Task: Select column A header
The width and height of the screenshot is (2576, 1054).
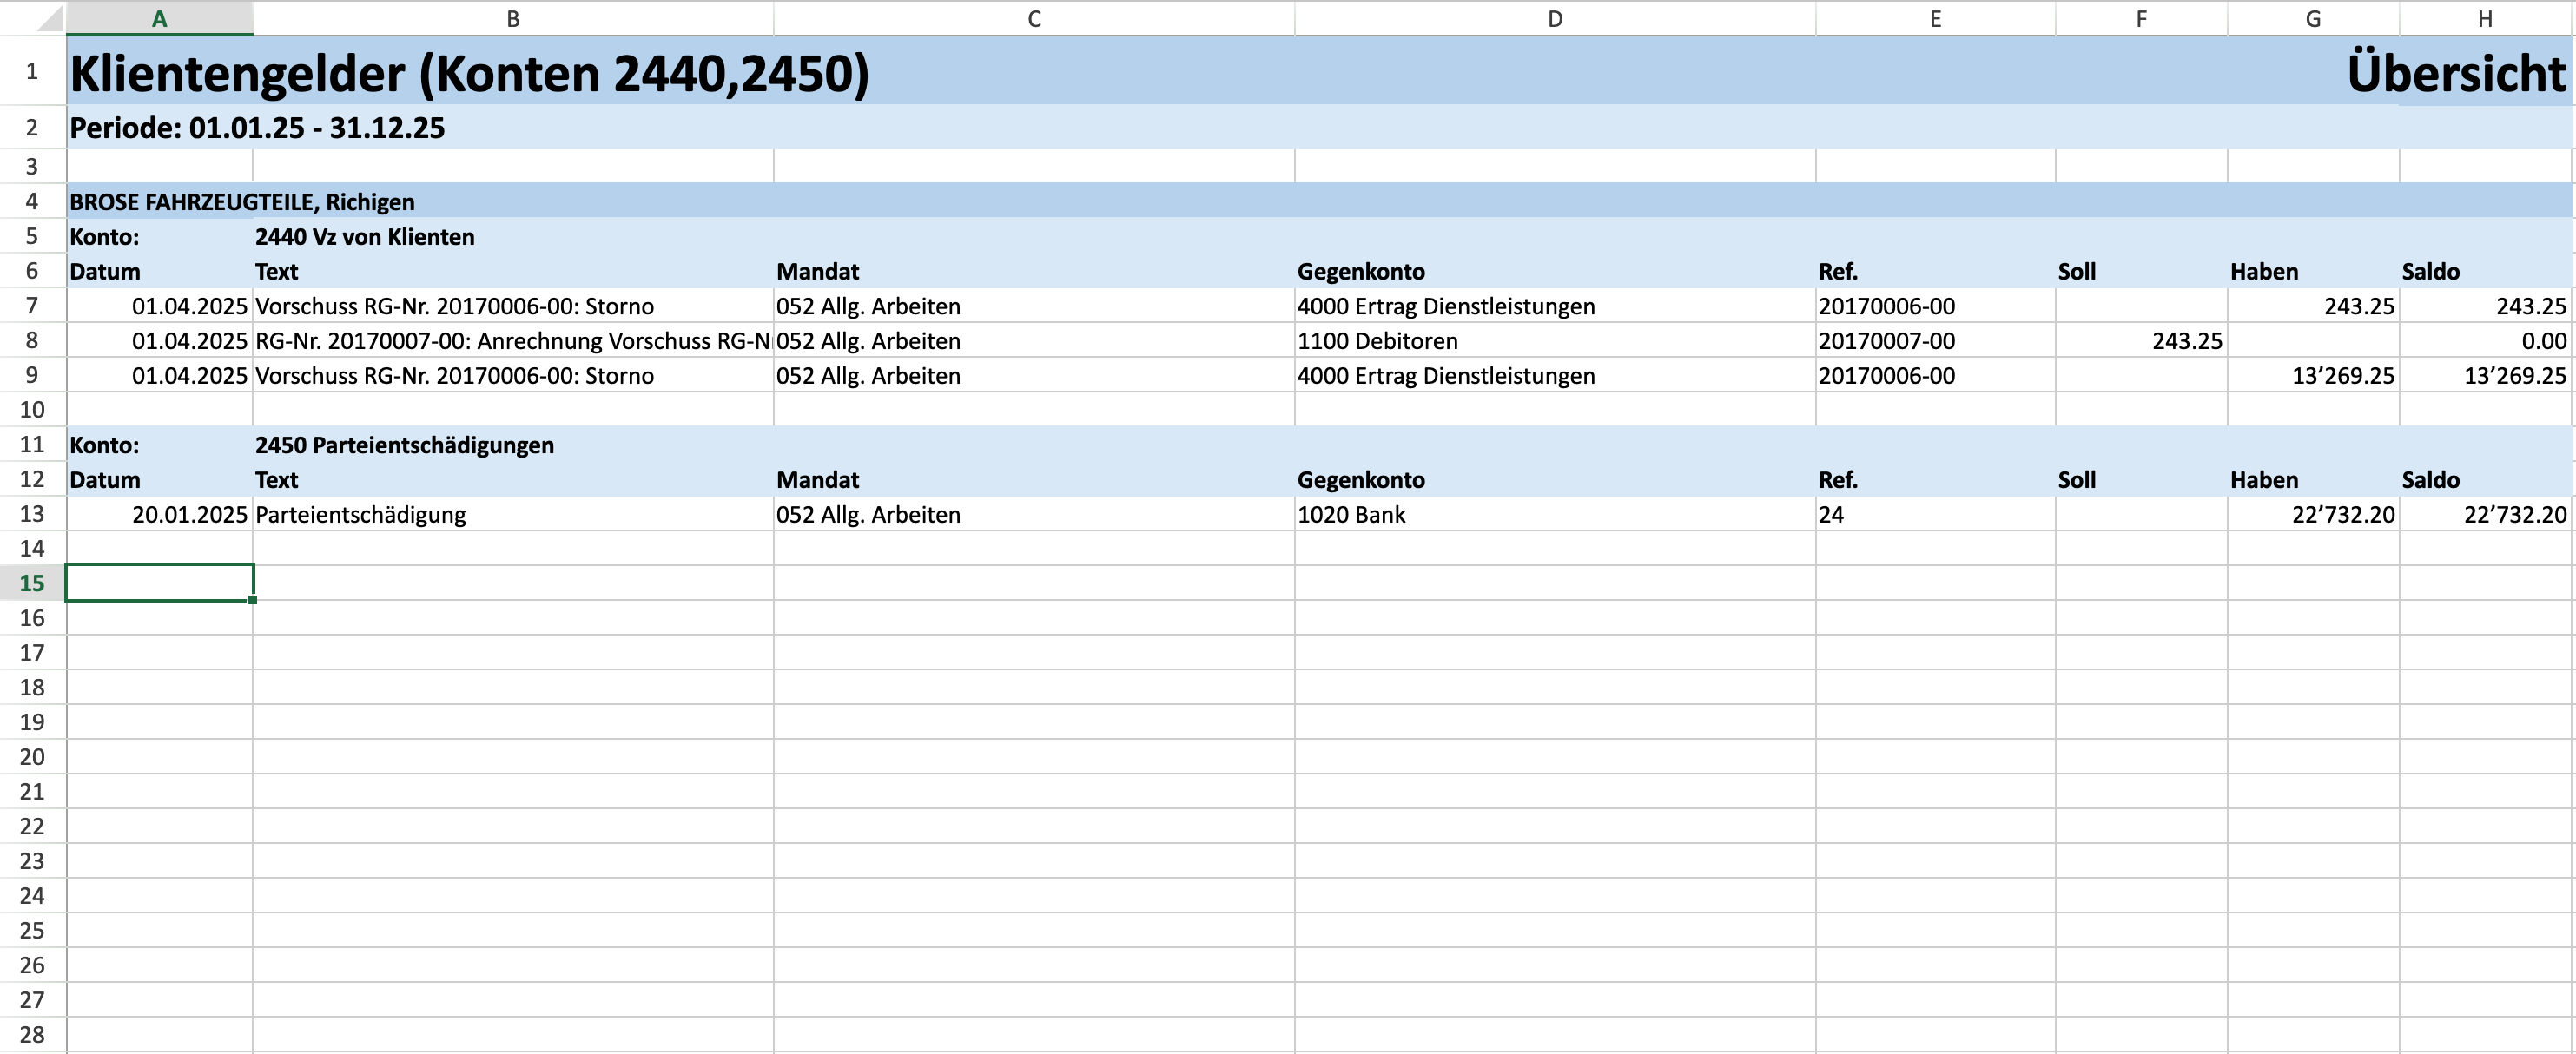Action: (159, 19)
